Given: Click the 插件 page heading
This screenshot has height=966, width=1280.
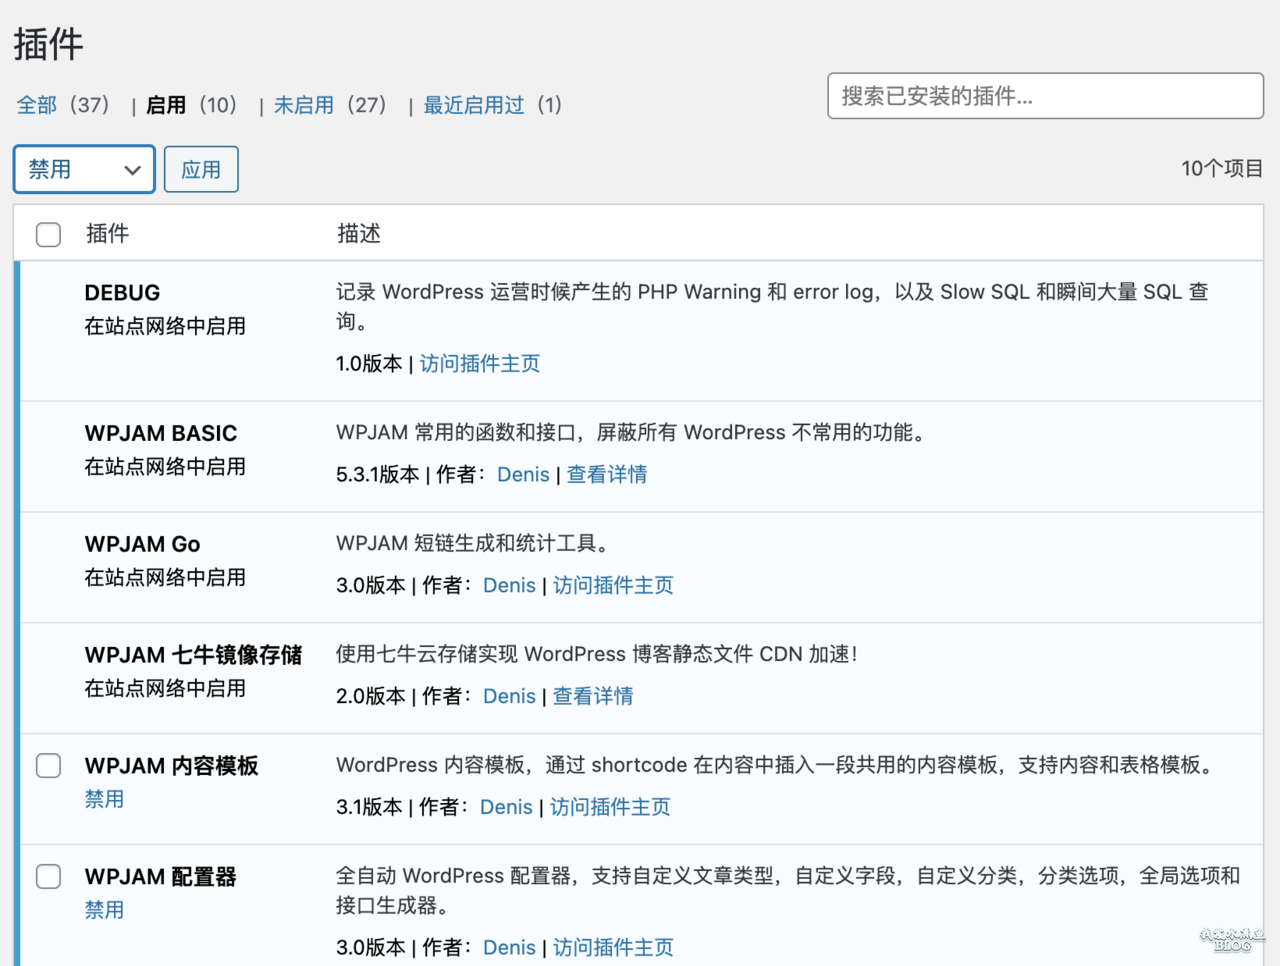Looking at the screenshot, I should (48, 44).
